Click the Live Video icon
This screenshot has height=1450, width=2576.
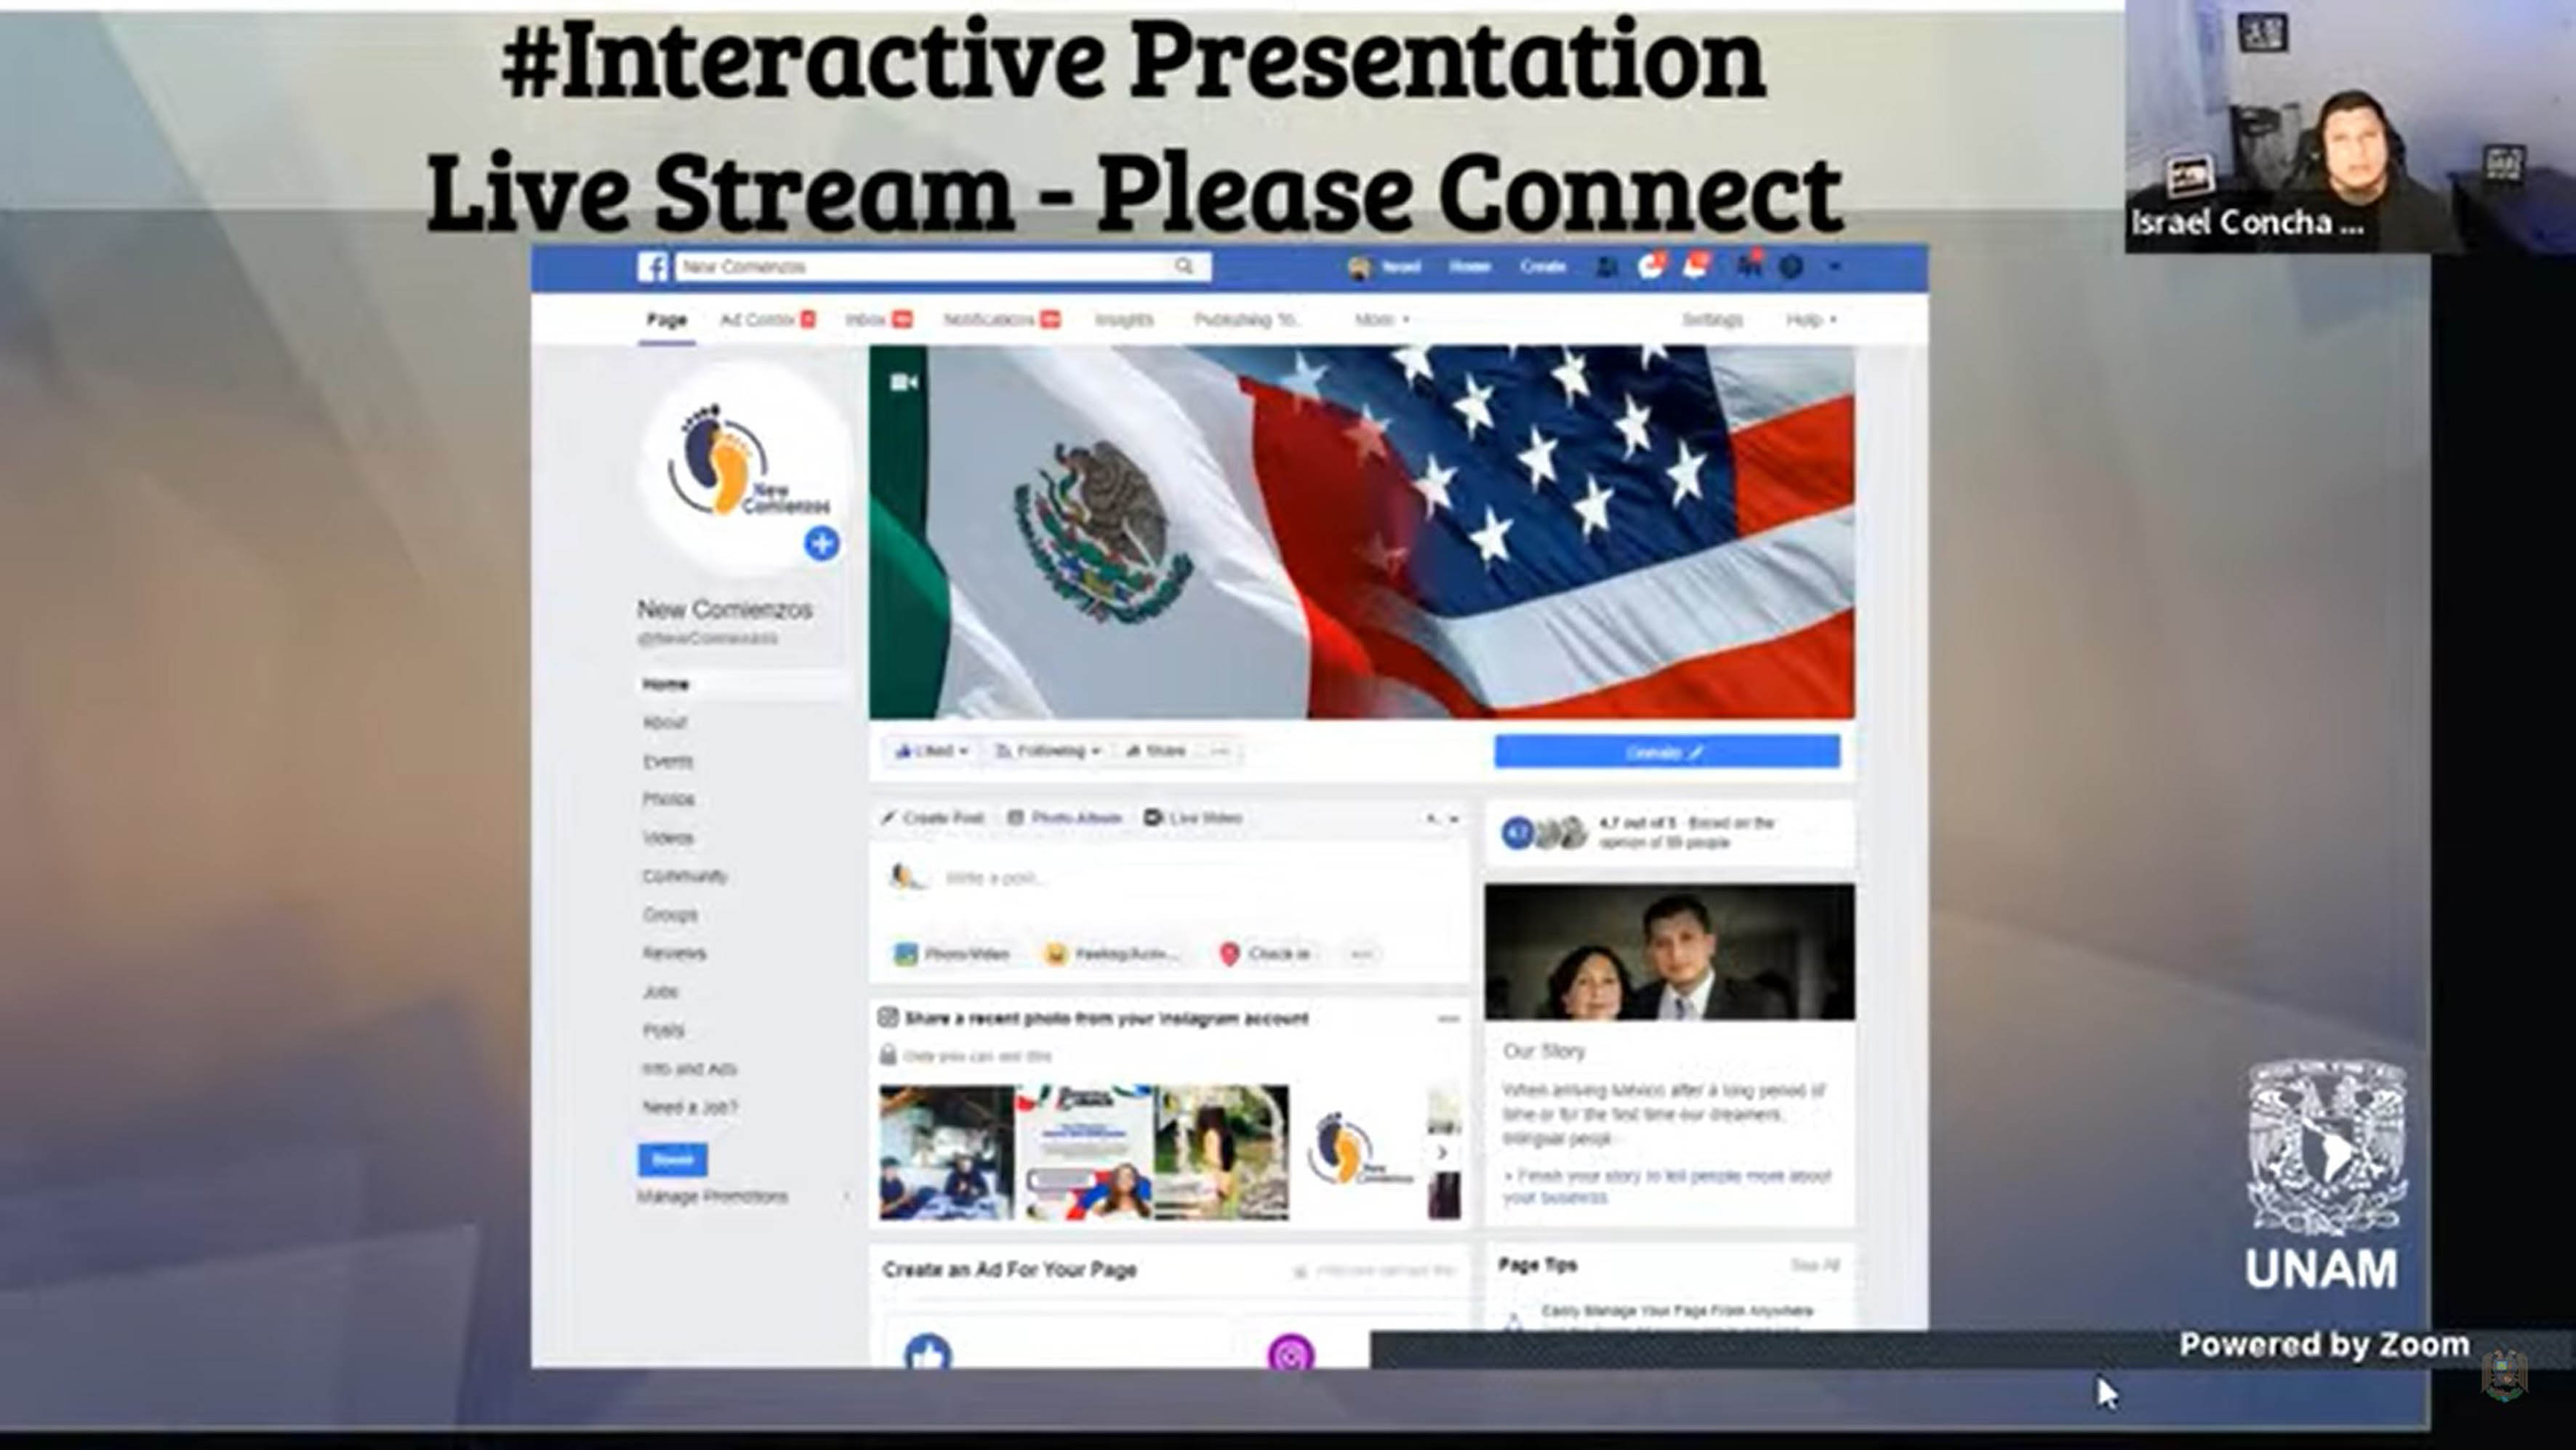1153,818
